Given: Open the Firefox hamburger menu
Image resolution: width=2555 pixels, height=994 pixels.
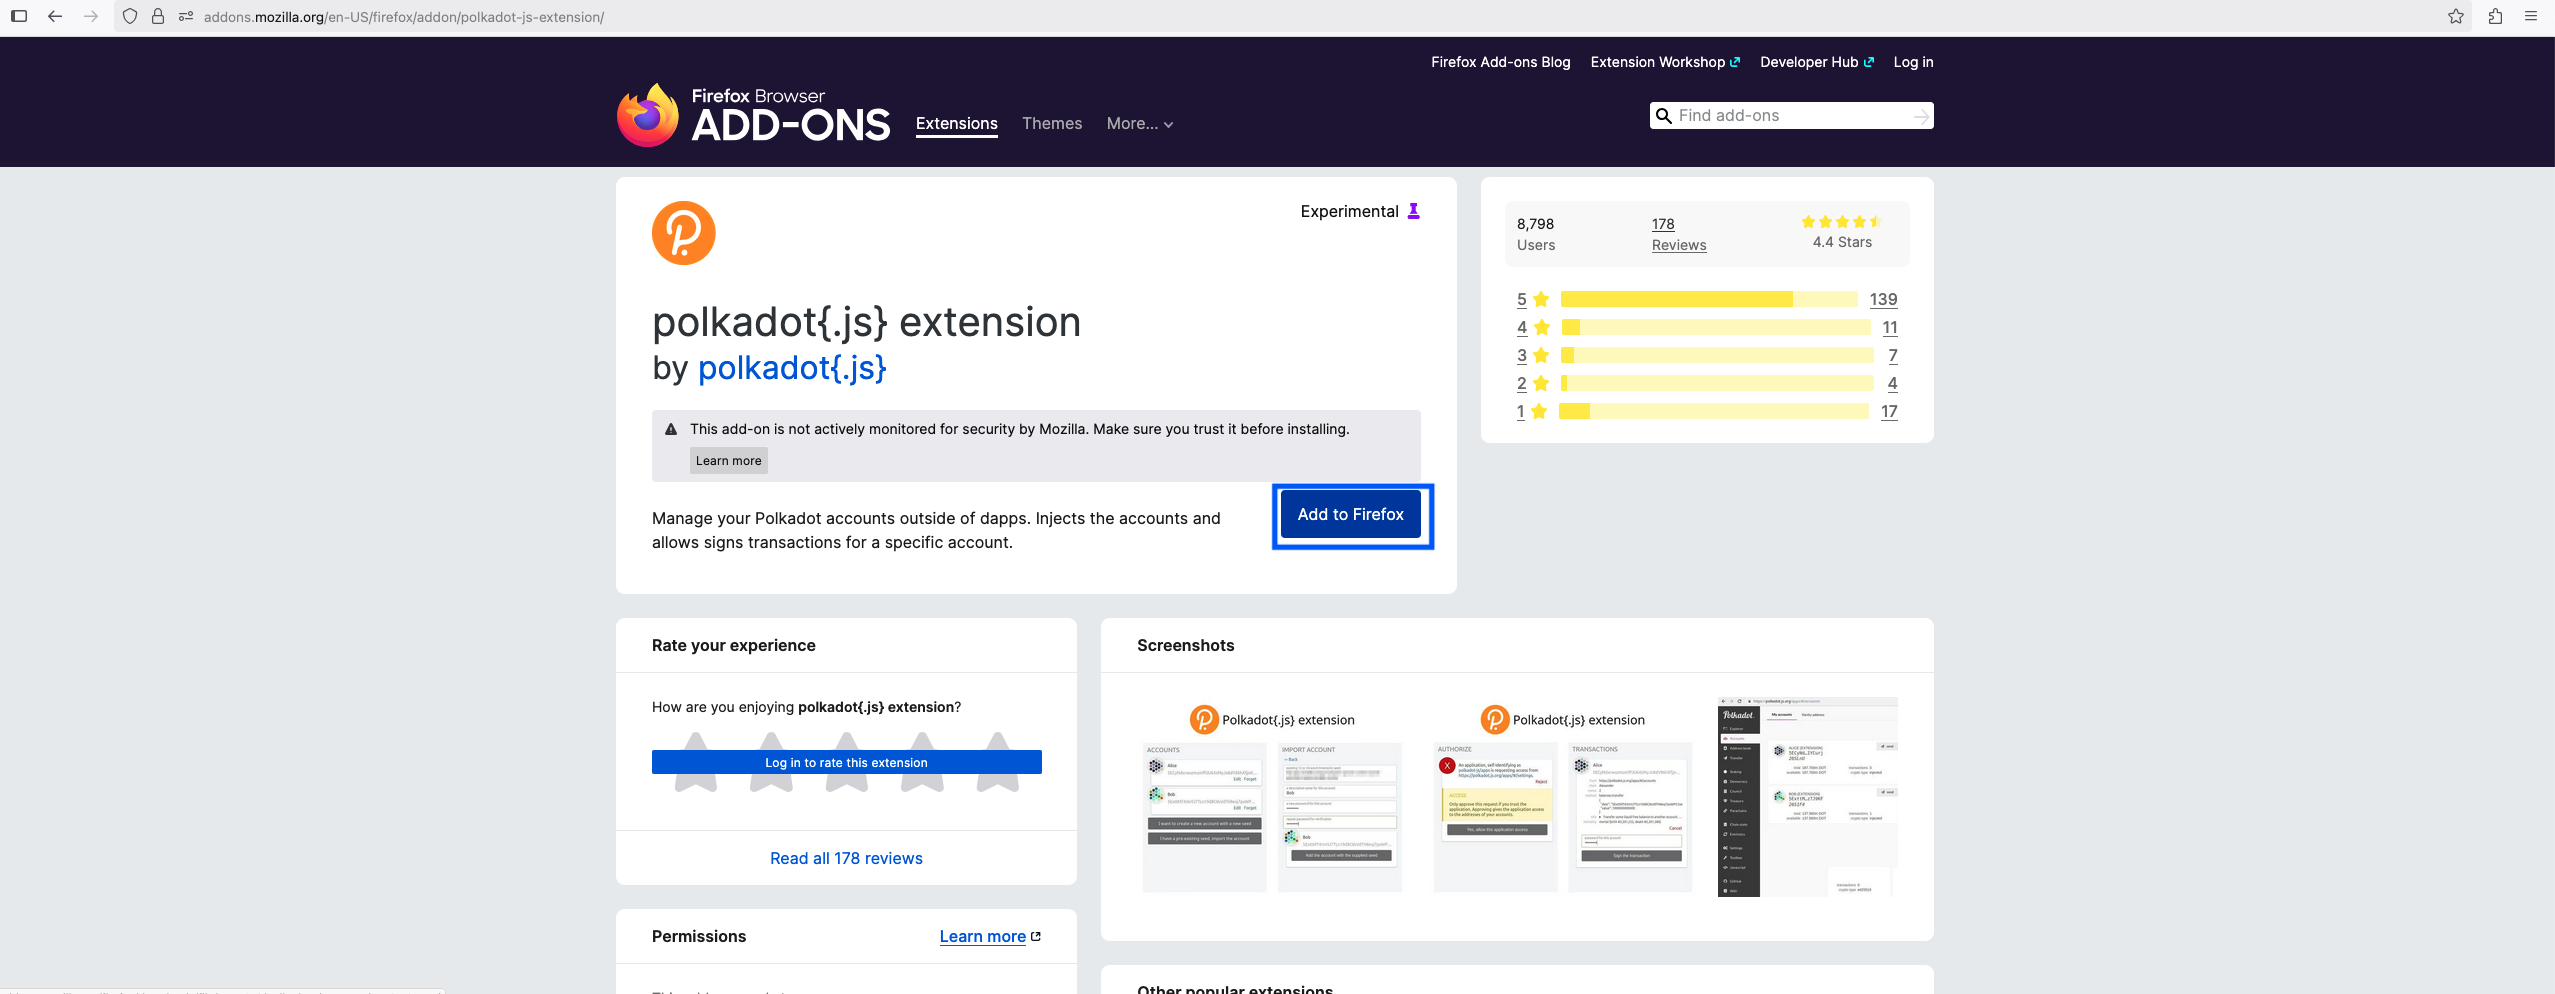Looking at the screenshot, I should 2531,16.
